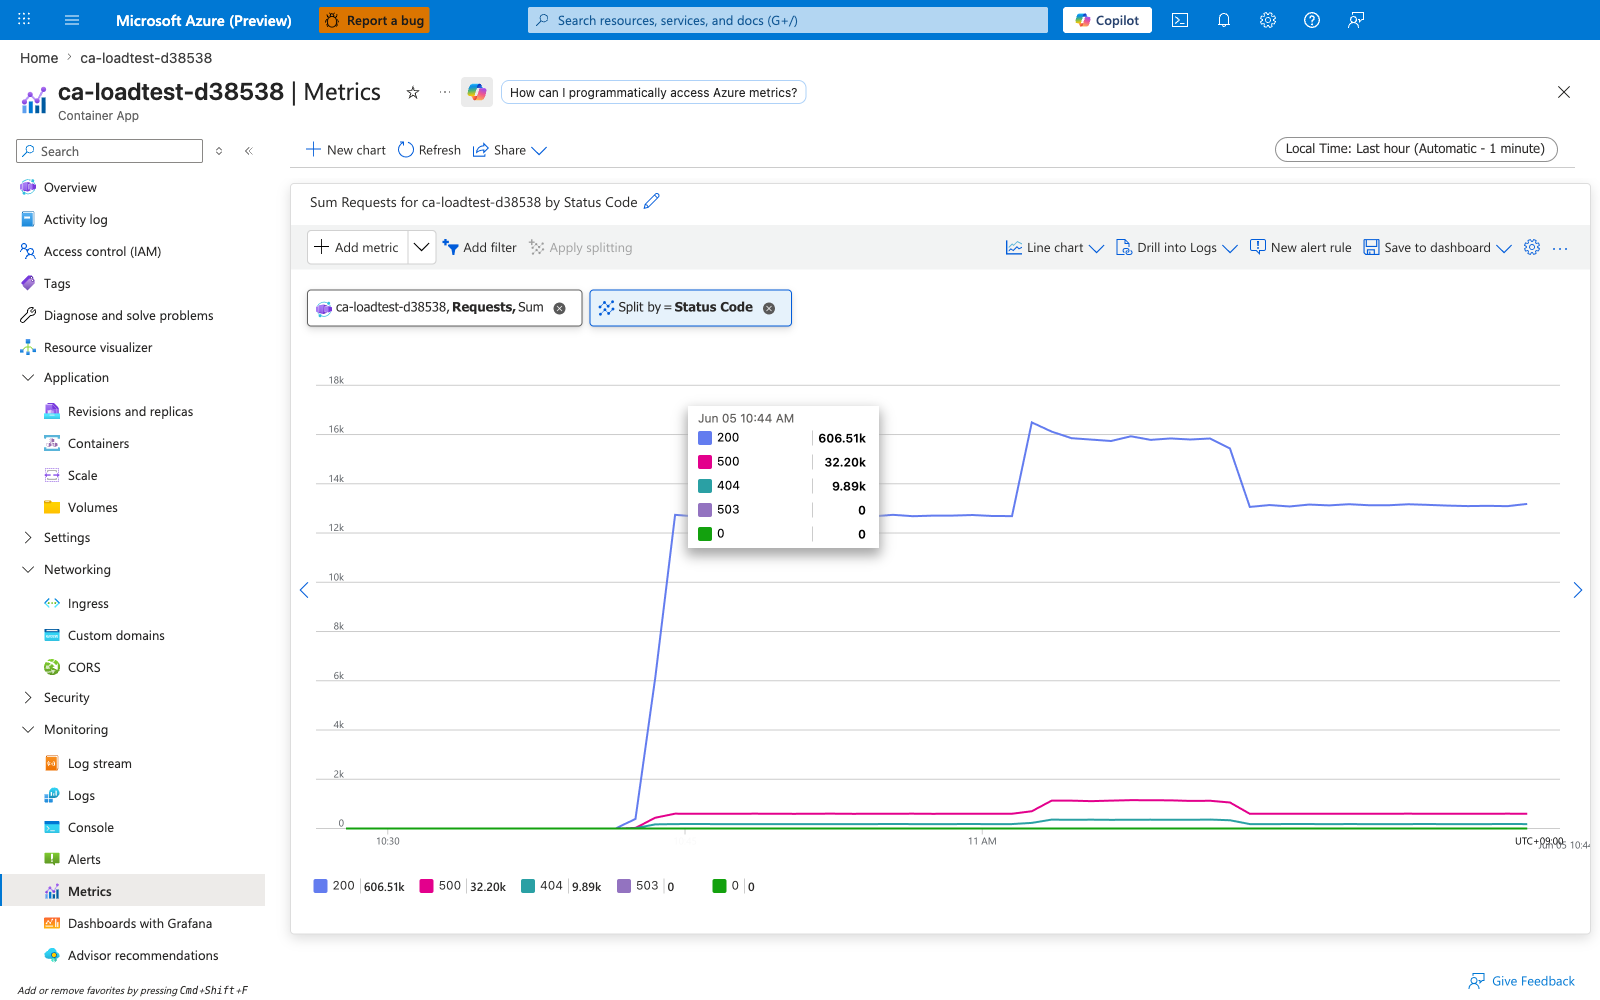The height and width of the screenshot is (1000, 1600).
Task: Click the Add filter button
Action: 480,247
